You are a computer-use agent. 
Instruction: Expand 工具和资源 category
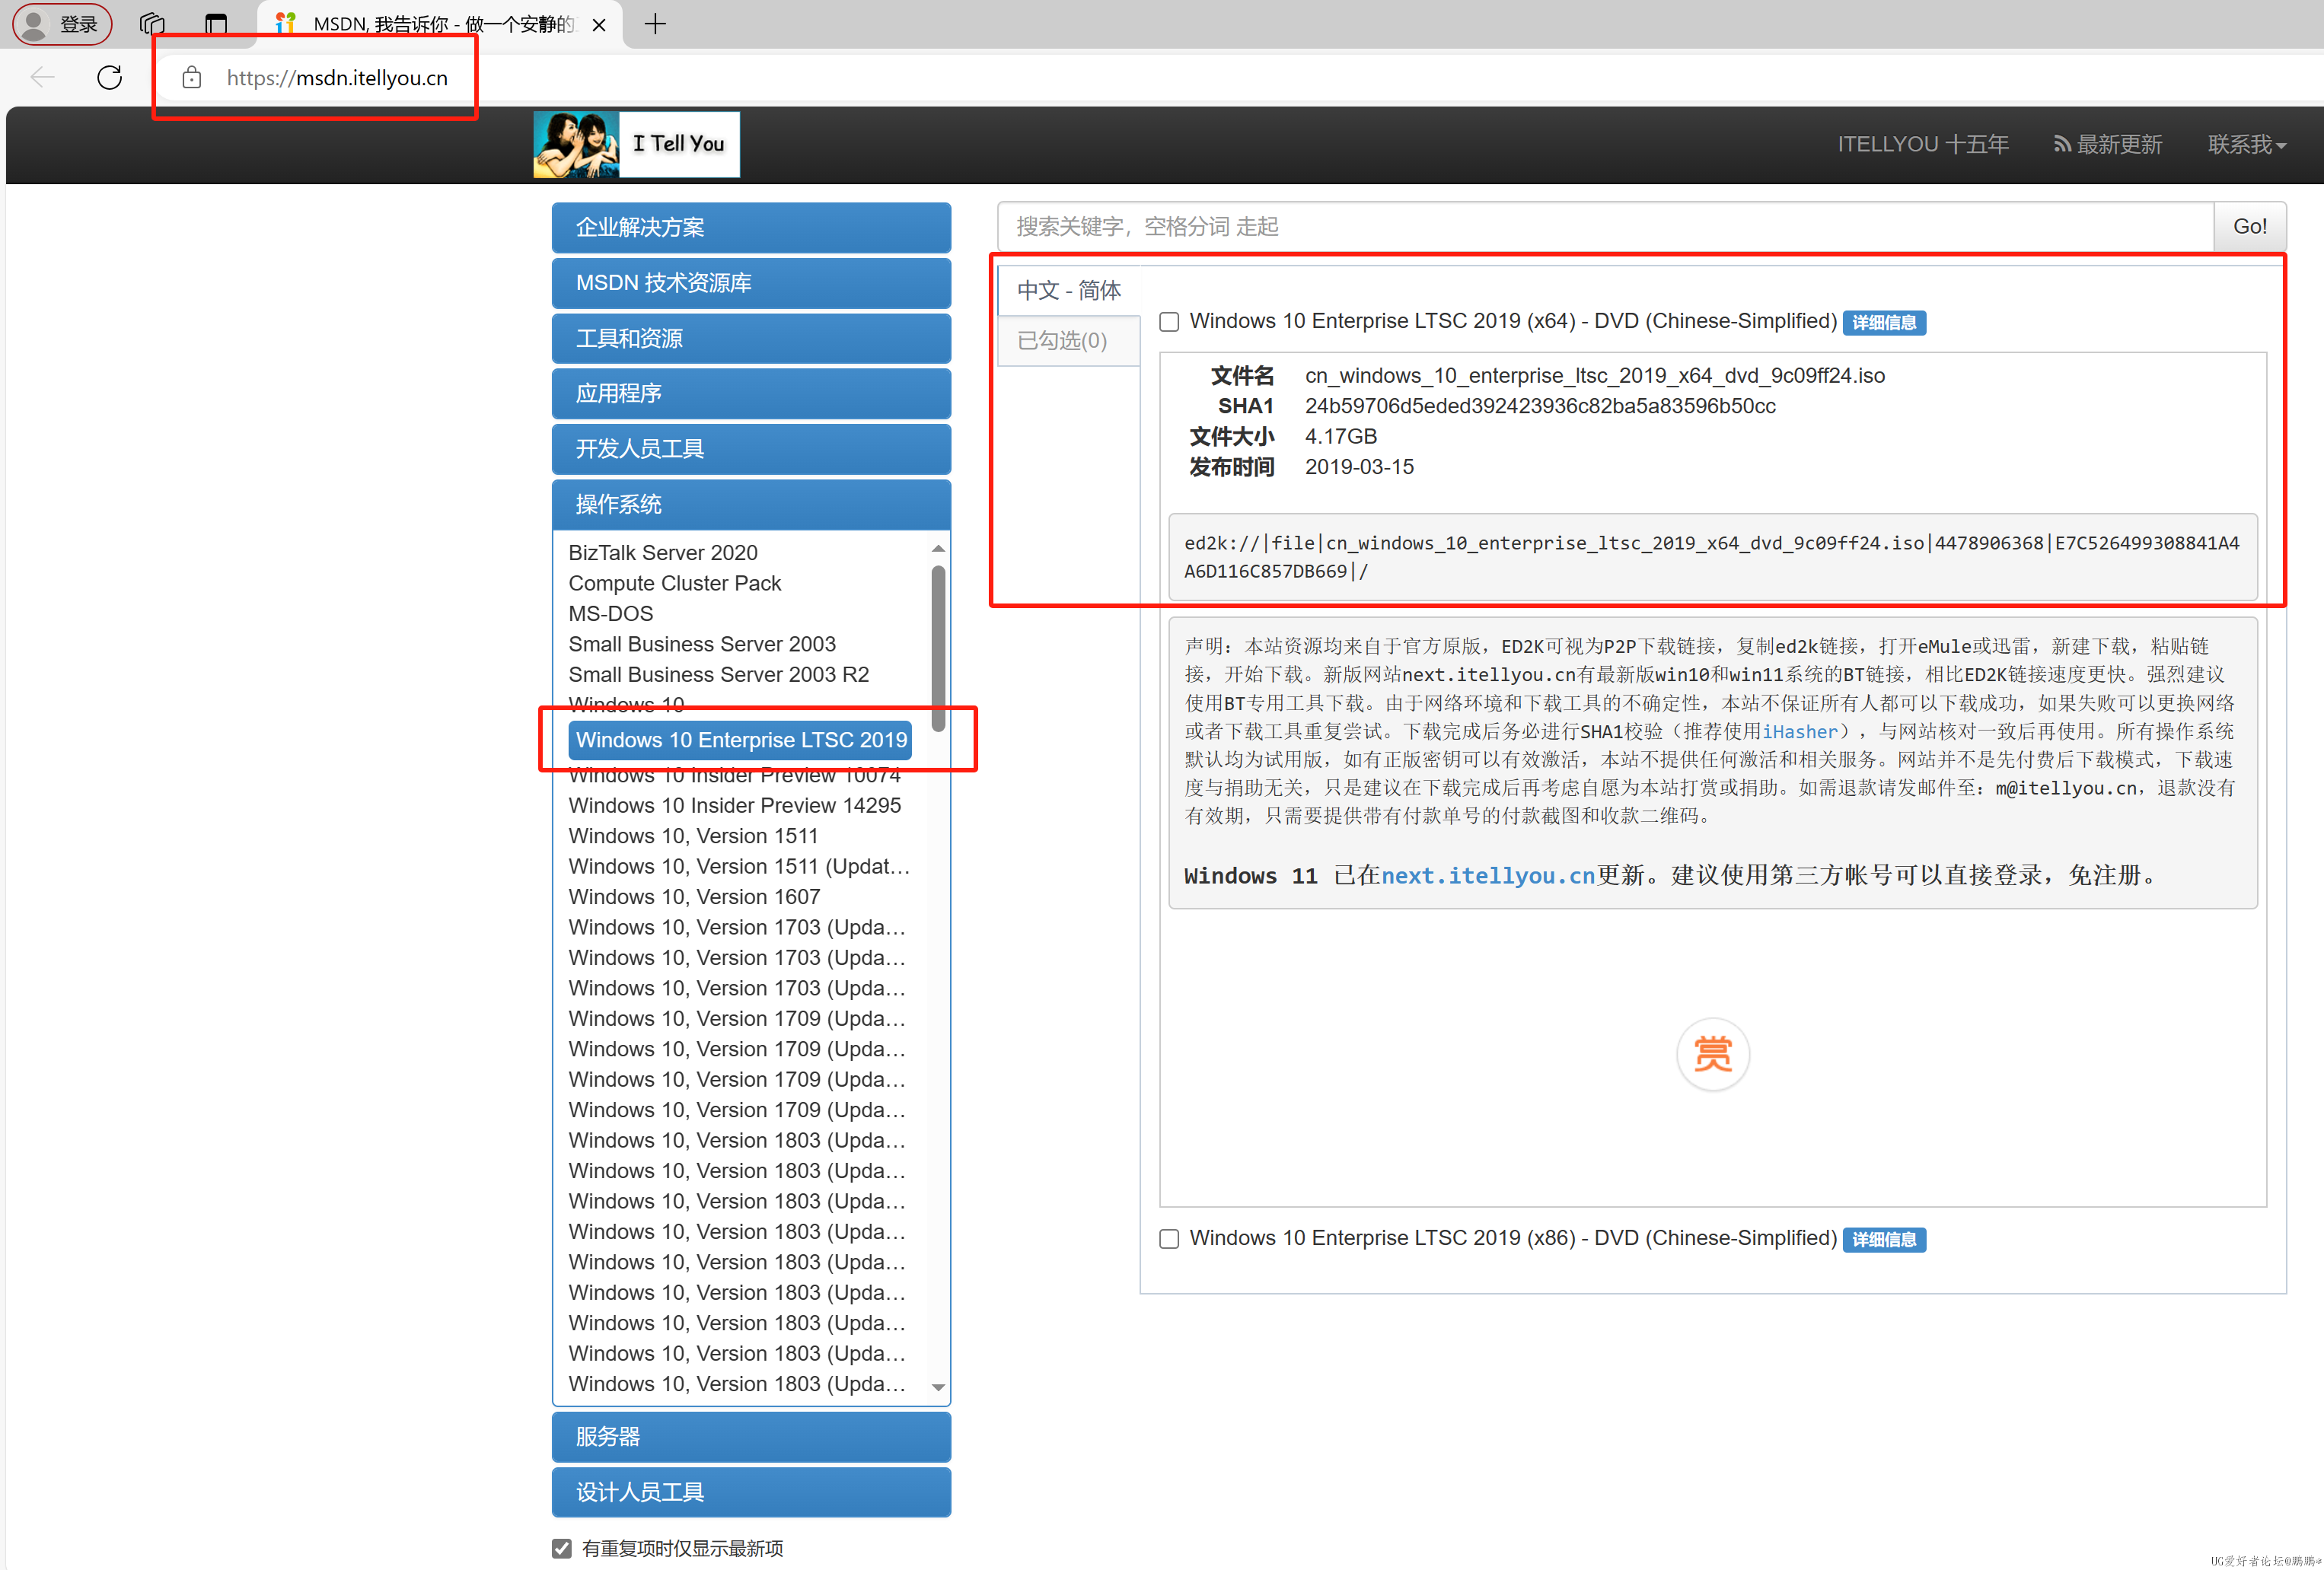click(751, 338)
